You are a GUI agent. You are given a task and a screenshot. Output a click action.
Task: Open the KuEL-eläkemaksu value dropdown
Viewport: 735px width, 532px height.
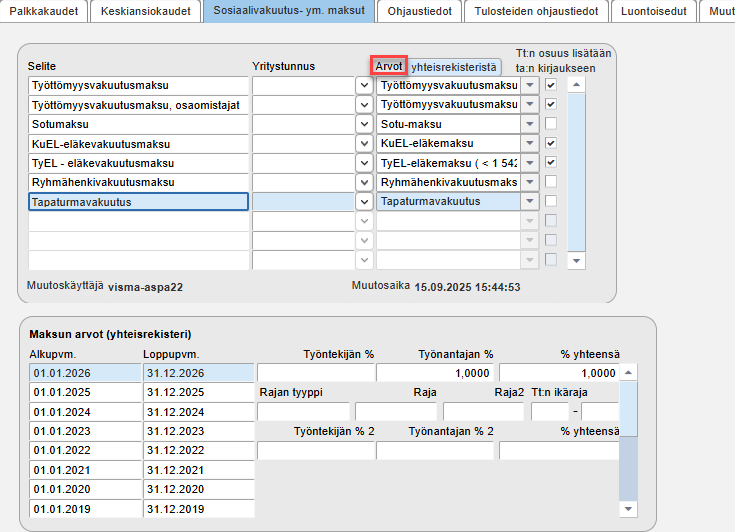[530, 143]
